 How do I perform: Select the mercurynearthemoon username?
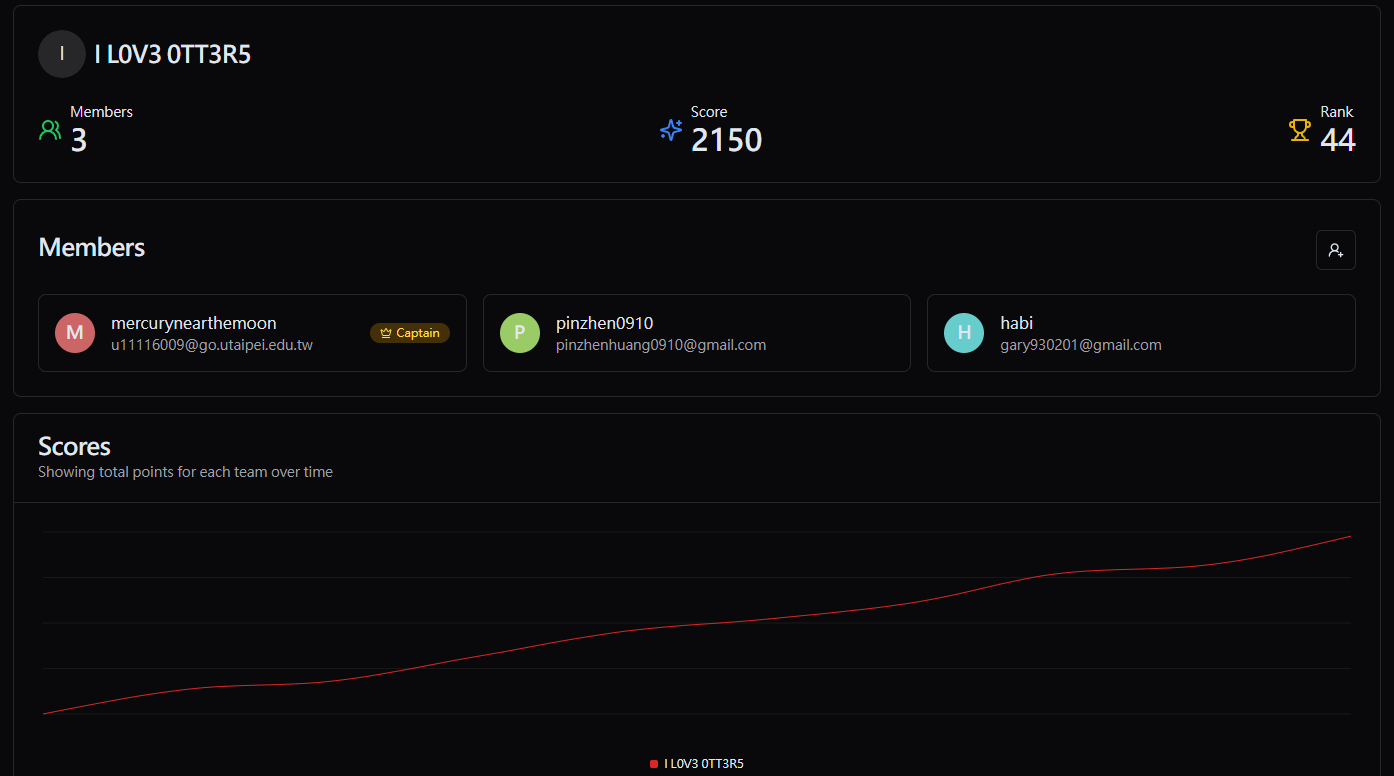tap(194, 323)
